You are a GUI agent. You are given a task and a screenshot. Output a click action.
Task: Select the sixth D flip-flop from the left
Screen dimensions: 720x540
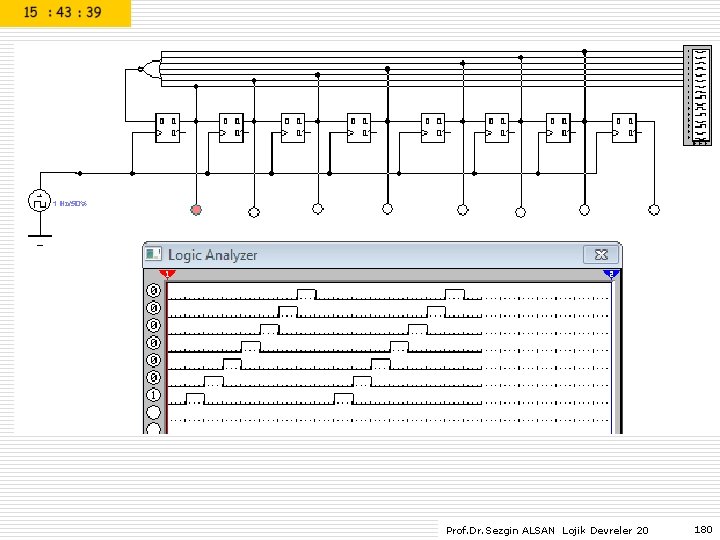[x=497, y=128]
